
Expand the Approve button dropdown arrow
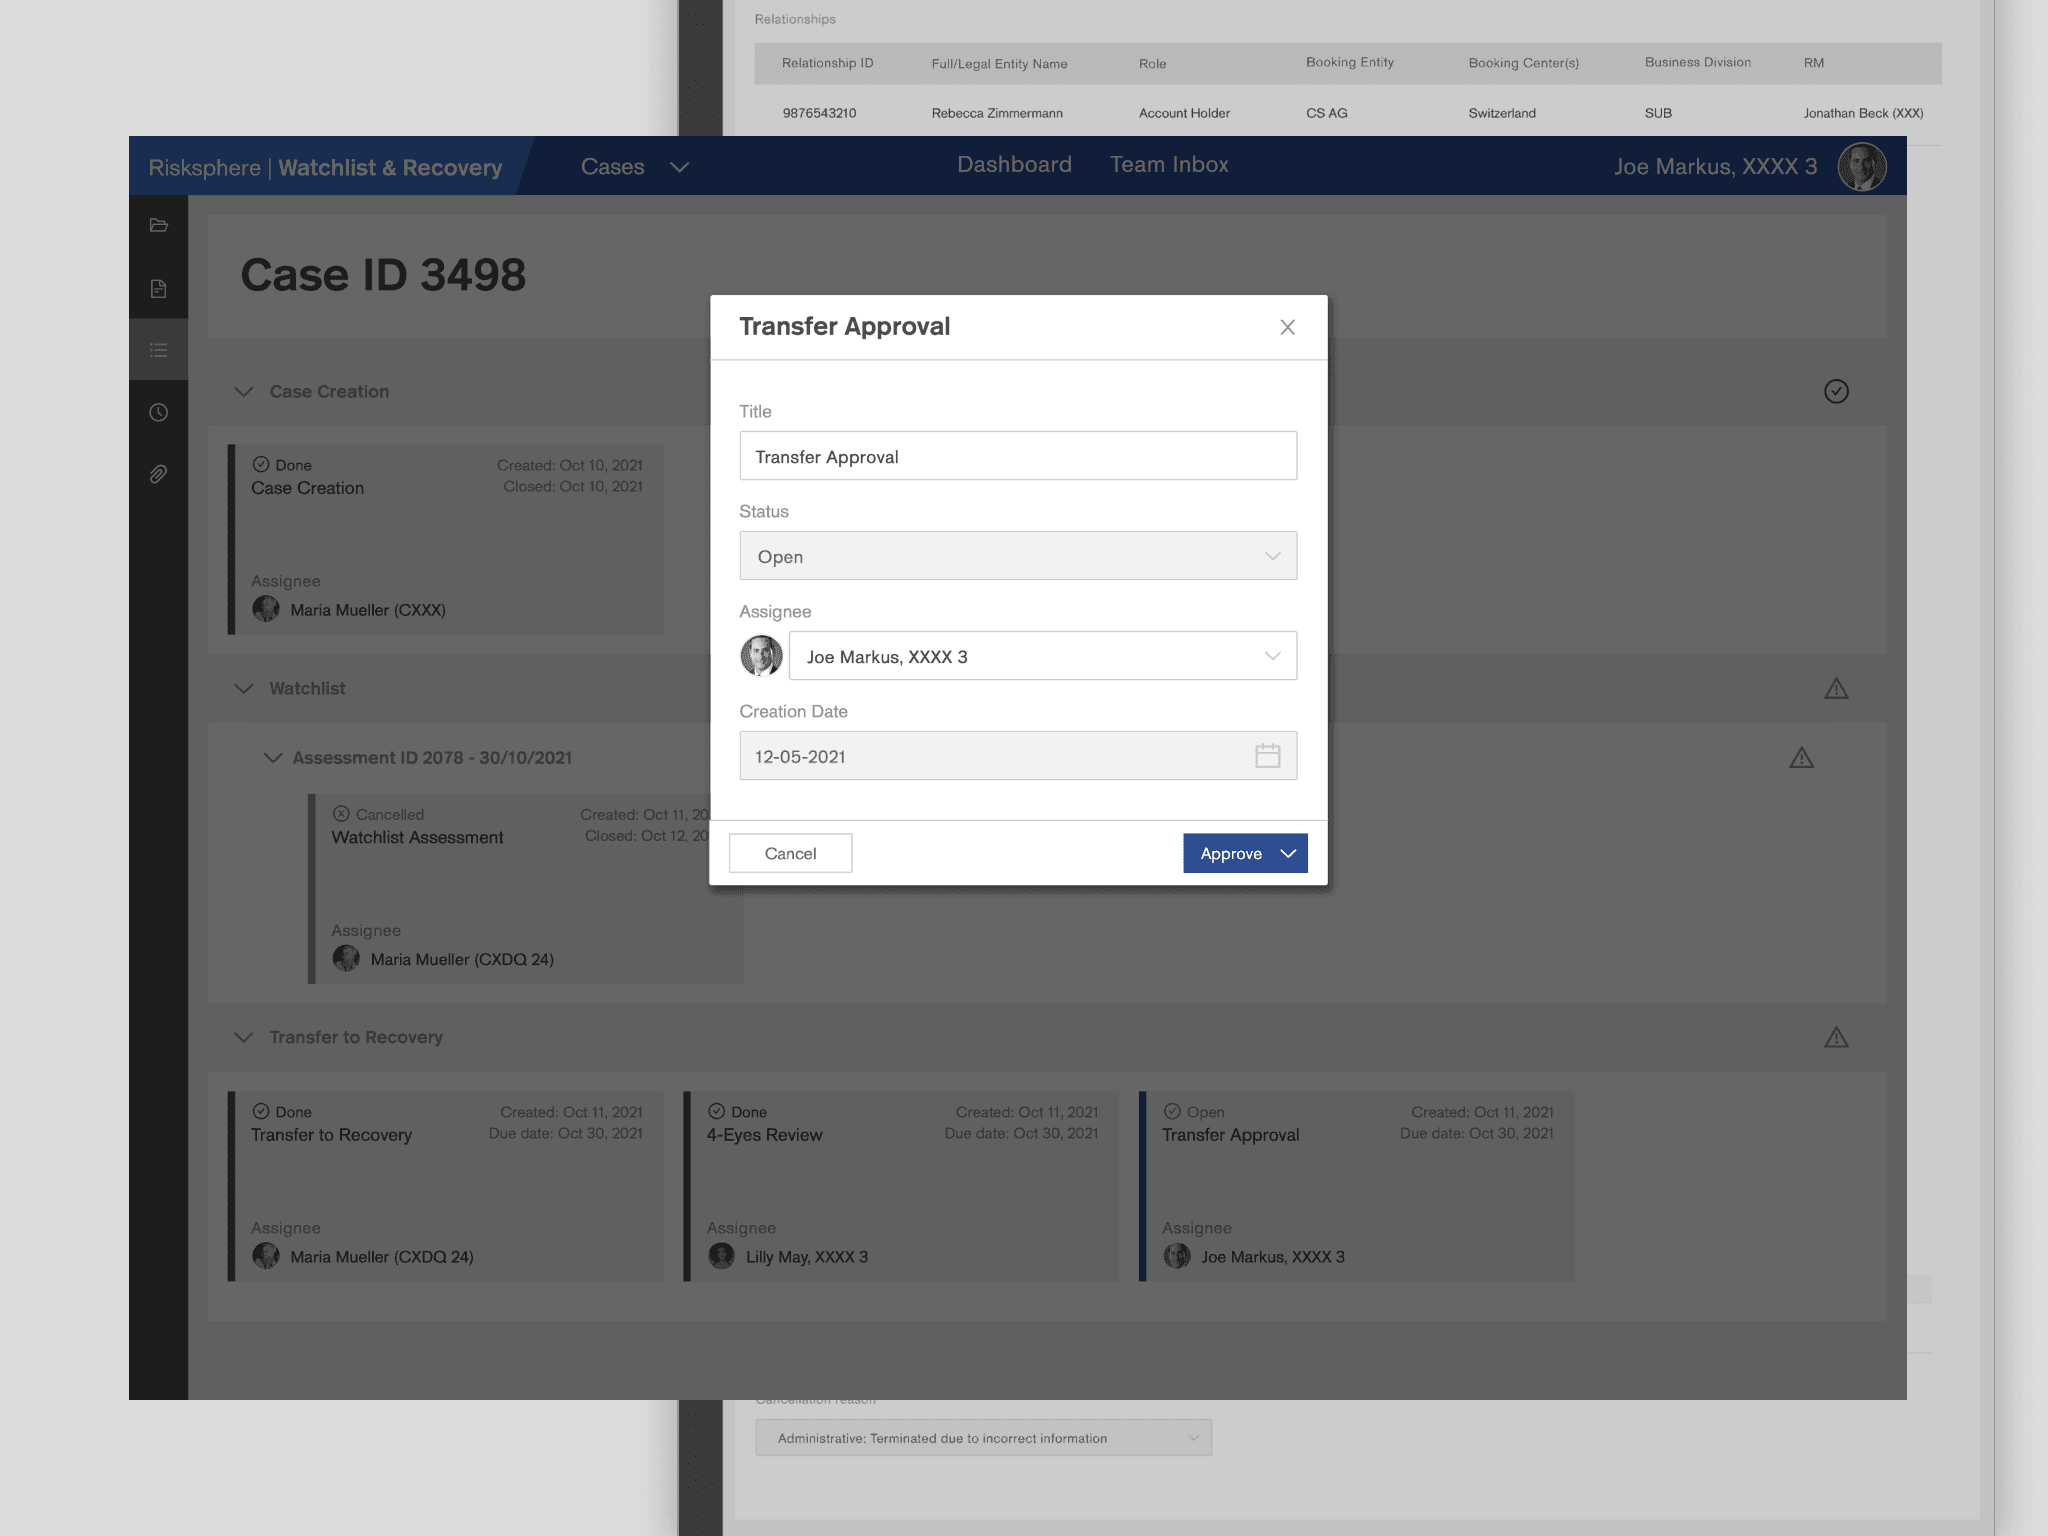click(1288, 853)
